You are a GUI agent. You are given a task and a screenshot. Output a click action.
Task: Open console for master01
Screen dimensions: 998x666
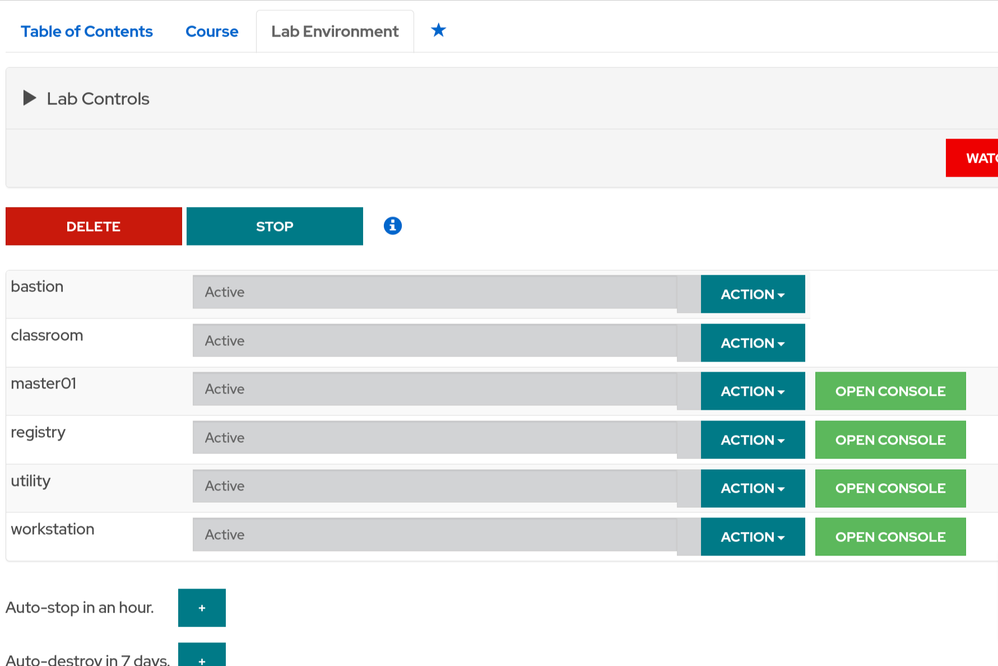(x=890, y=391)
